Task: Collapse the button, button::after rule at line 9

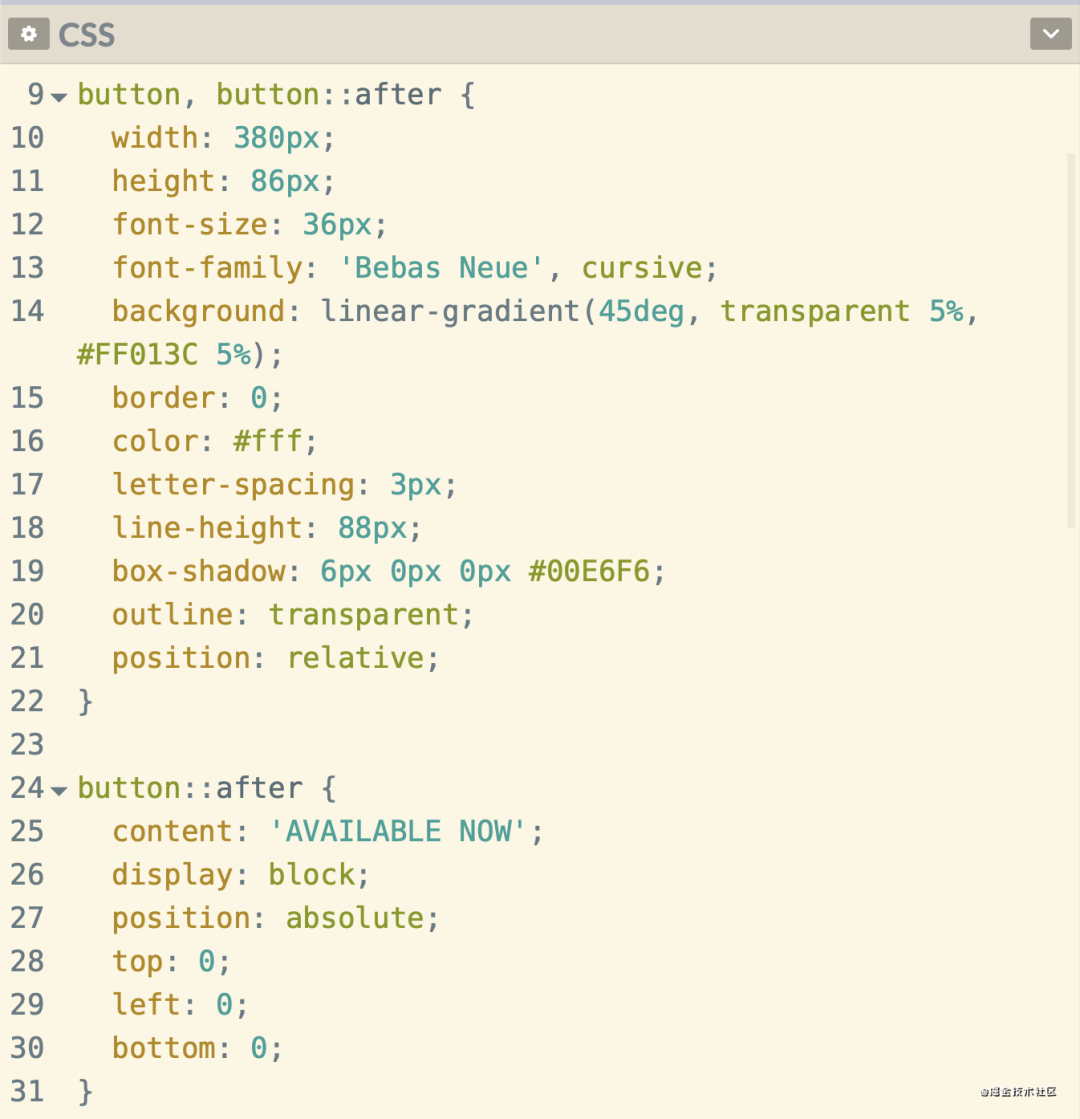Action: point(59,98)
